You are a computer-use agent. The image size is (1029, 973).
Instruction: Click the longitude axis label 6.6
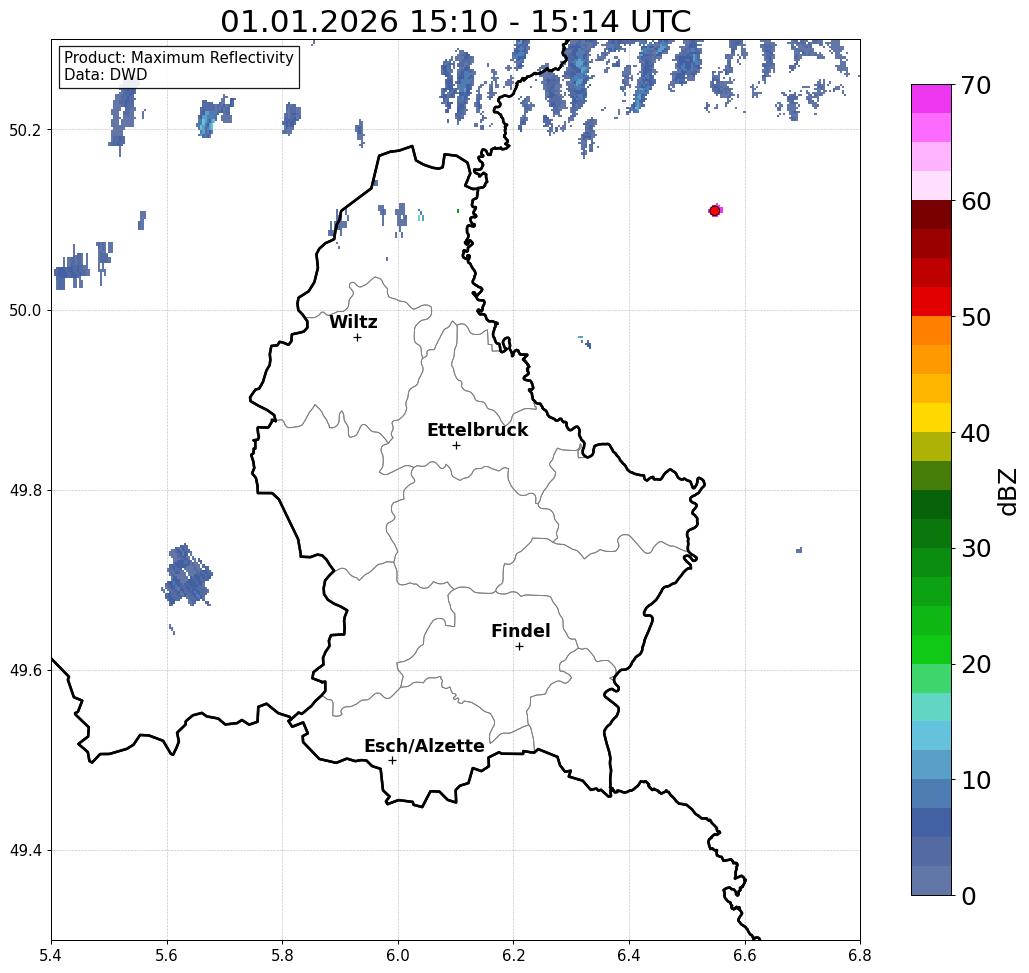[744, 955]
